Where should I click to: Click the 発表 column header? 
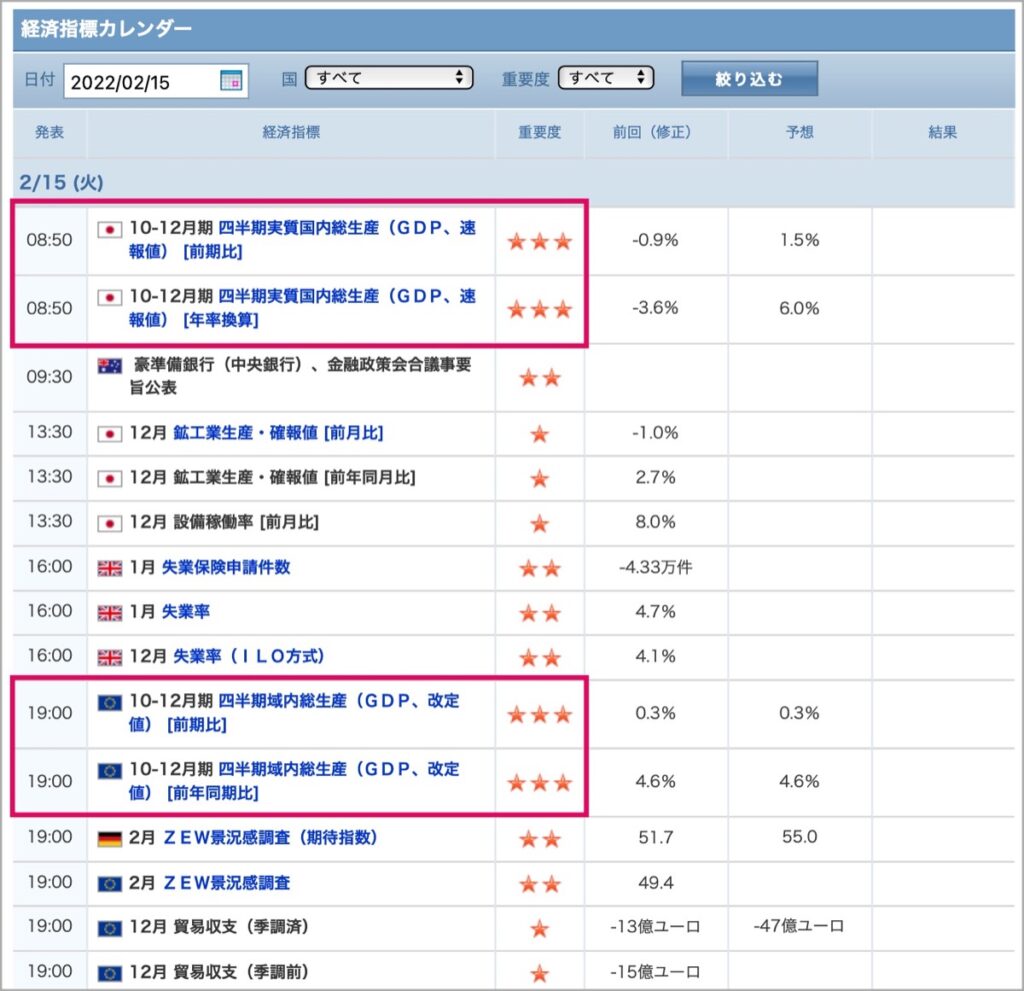pyautogui.click(x=50, y=133)
